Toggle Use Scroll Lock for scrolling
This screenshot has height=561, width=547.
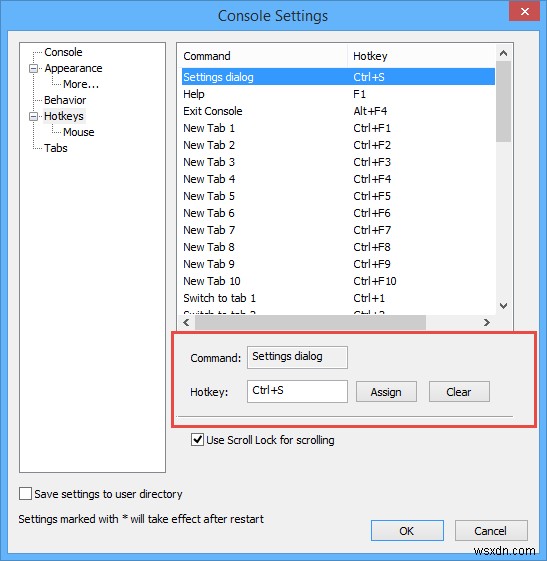(197, 440)
